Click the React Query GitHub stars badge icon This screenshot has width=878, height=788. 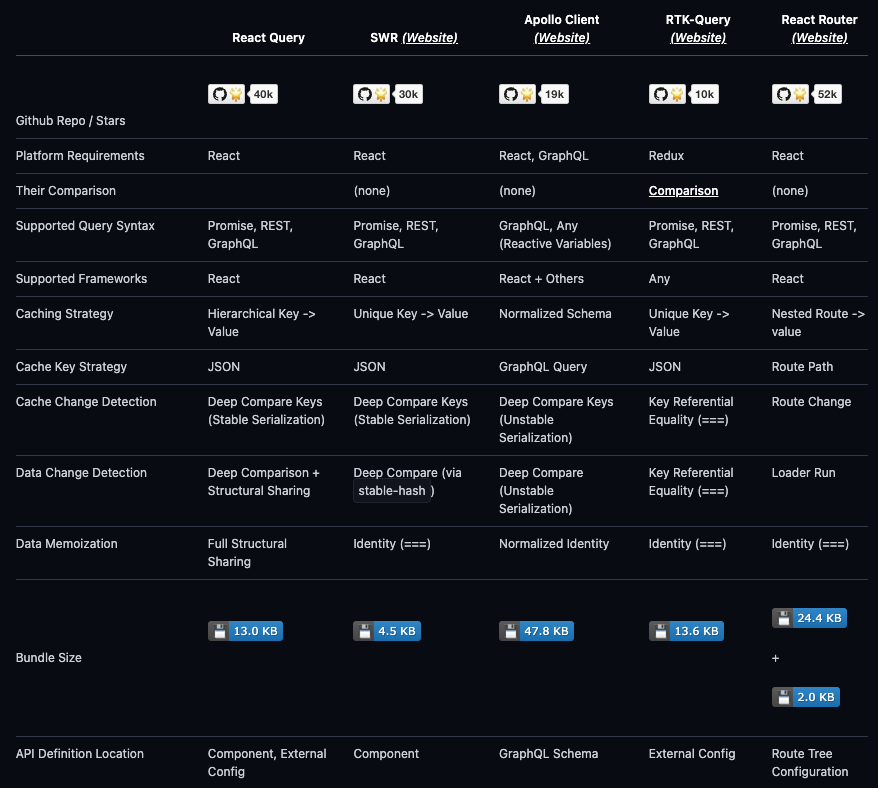[226, 94]
